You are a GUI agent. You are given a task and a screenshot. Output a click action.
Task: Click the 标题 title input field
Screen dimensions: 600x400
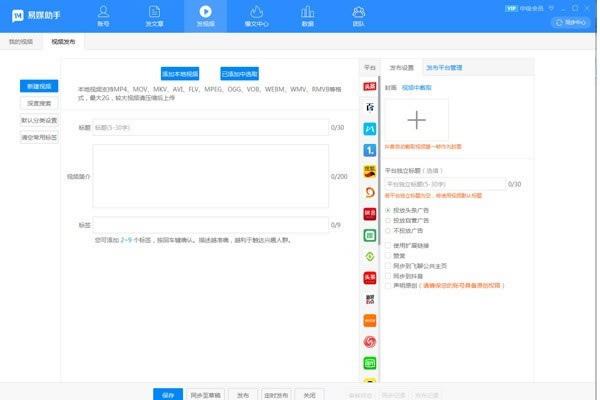point(210,128)
